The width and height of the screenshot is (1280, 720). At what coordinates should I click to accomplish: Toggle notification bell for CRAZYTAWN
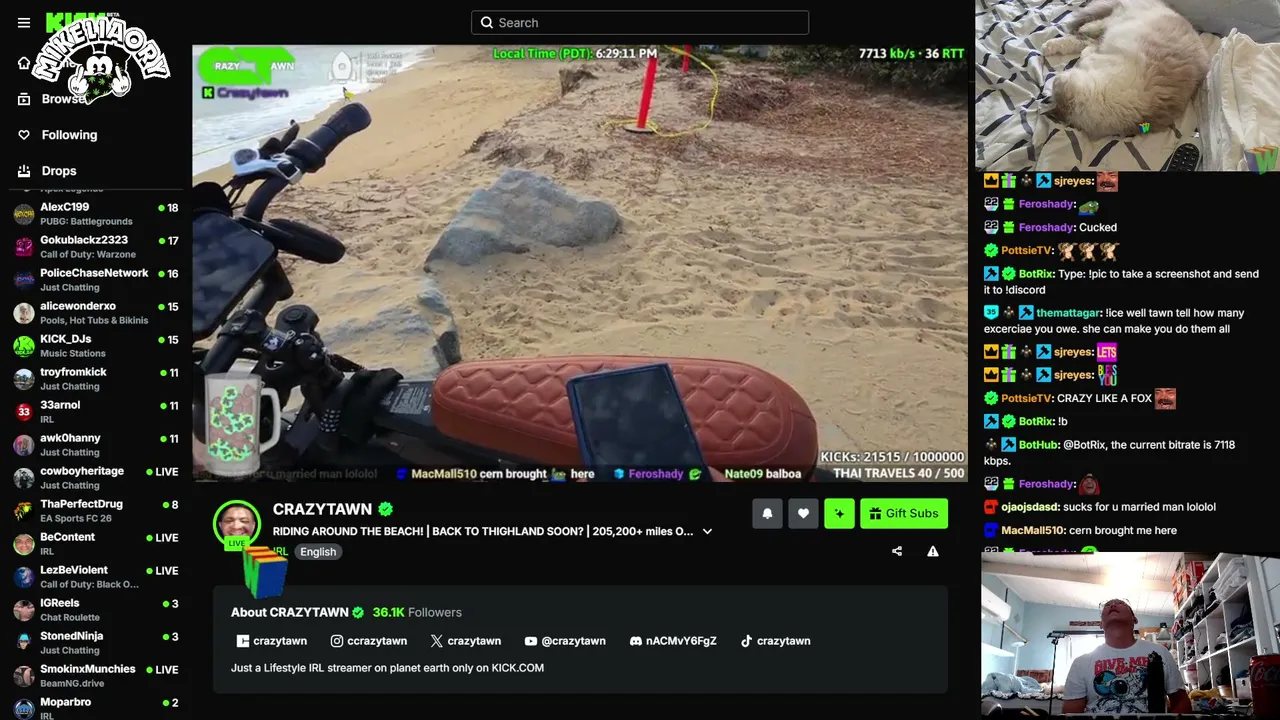(x=767, y=514)
